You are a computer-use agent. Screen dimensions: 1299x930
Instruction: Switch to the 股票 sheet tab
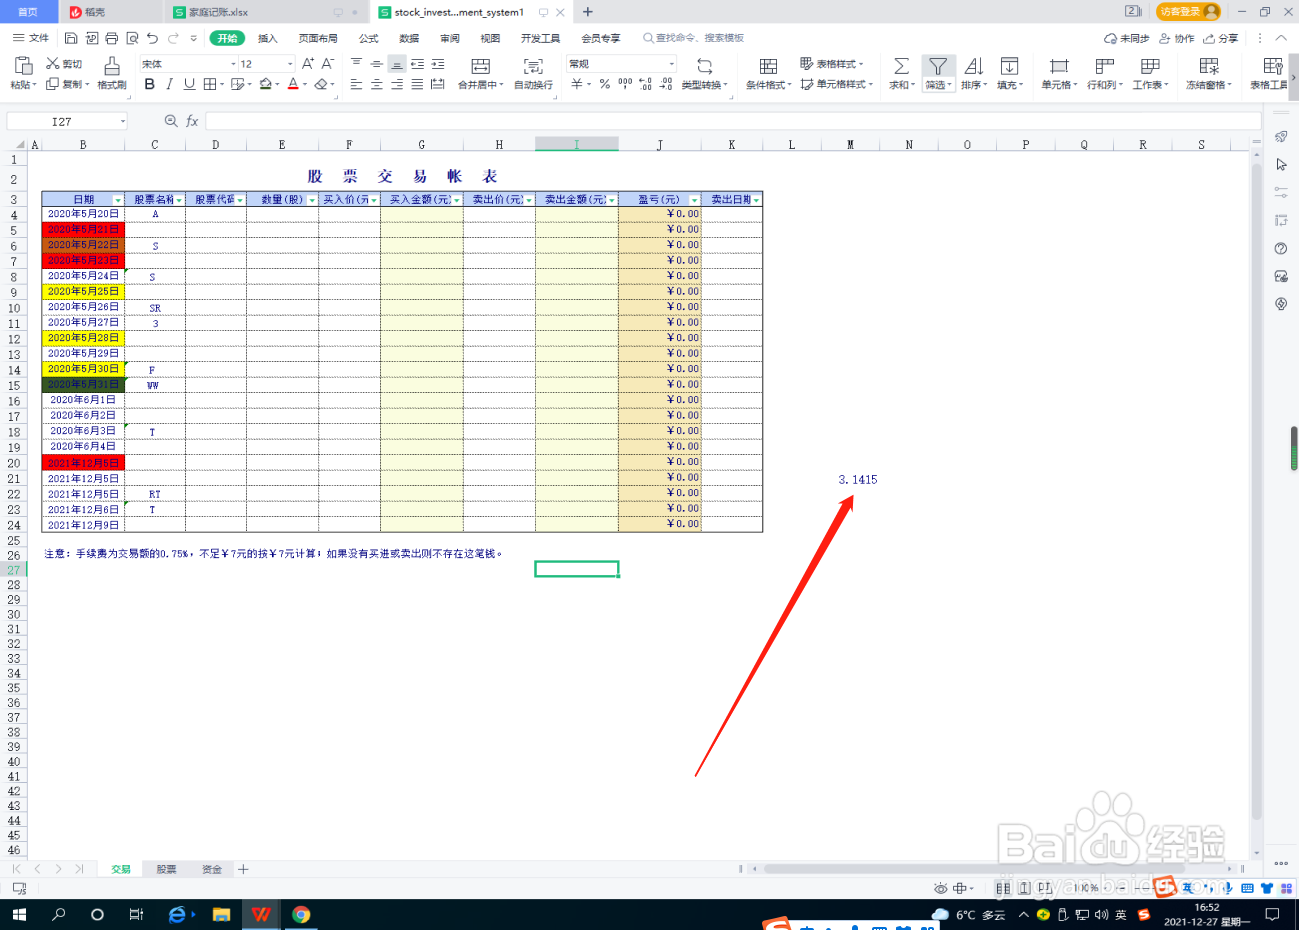(x=166, y=869)
